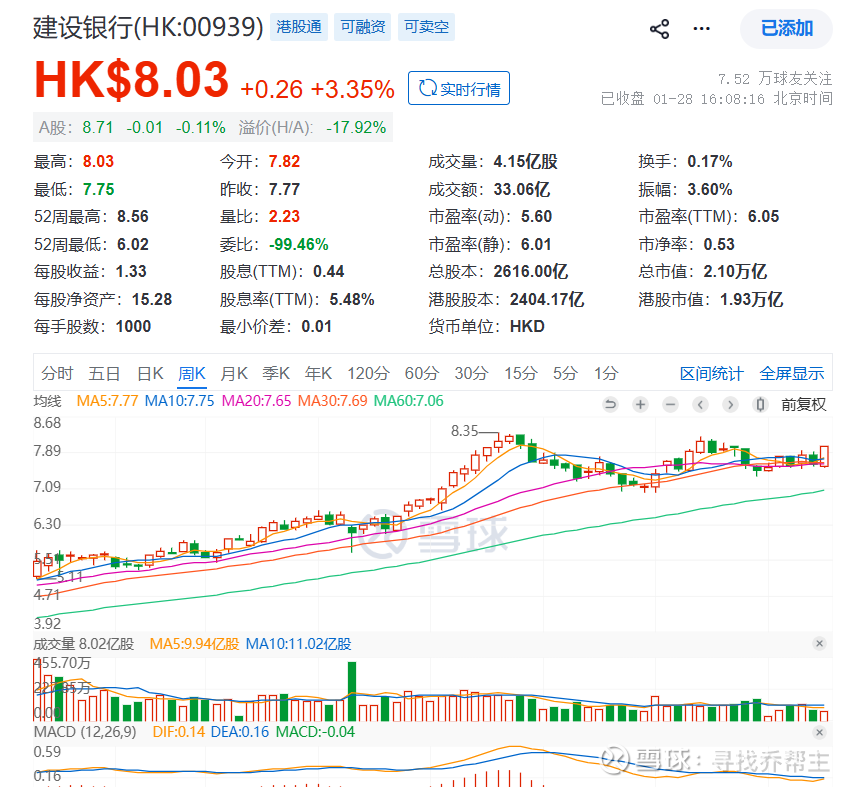Click the MA60:7.06 moving average label
Image resolution: width=855 pixels, height=787 pixels.
409,401
